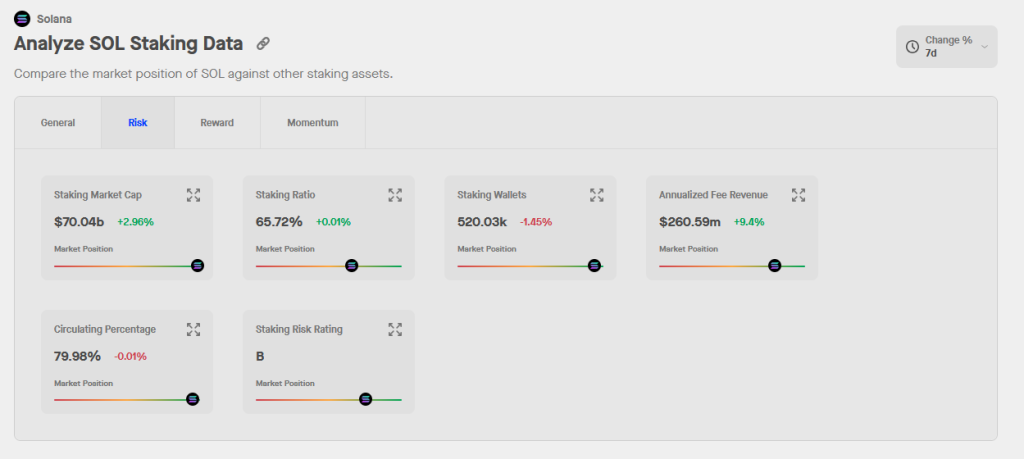1024x459 pixels.
Task: Click the Analyze SOL Staking Data heading
Action: point(129,44)
